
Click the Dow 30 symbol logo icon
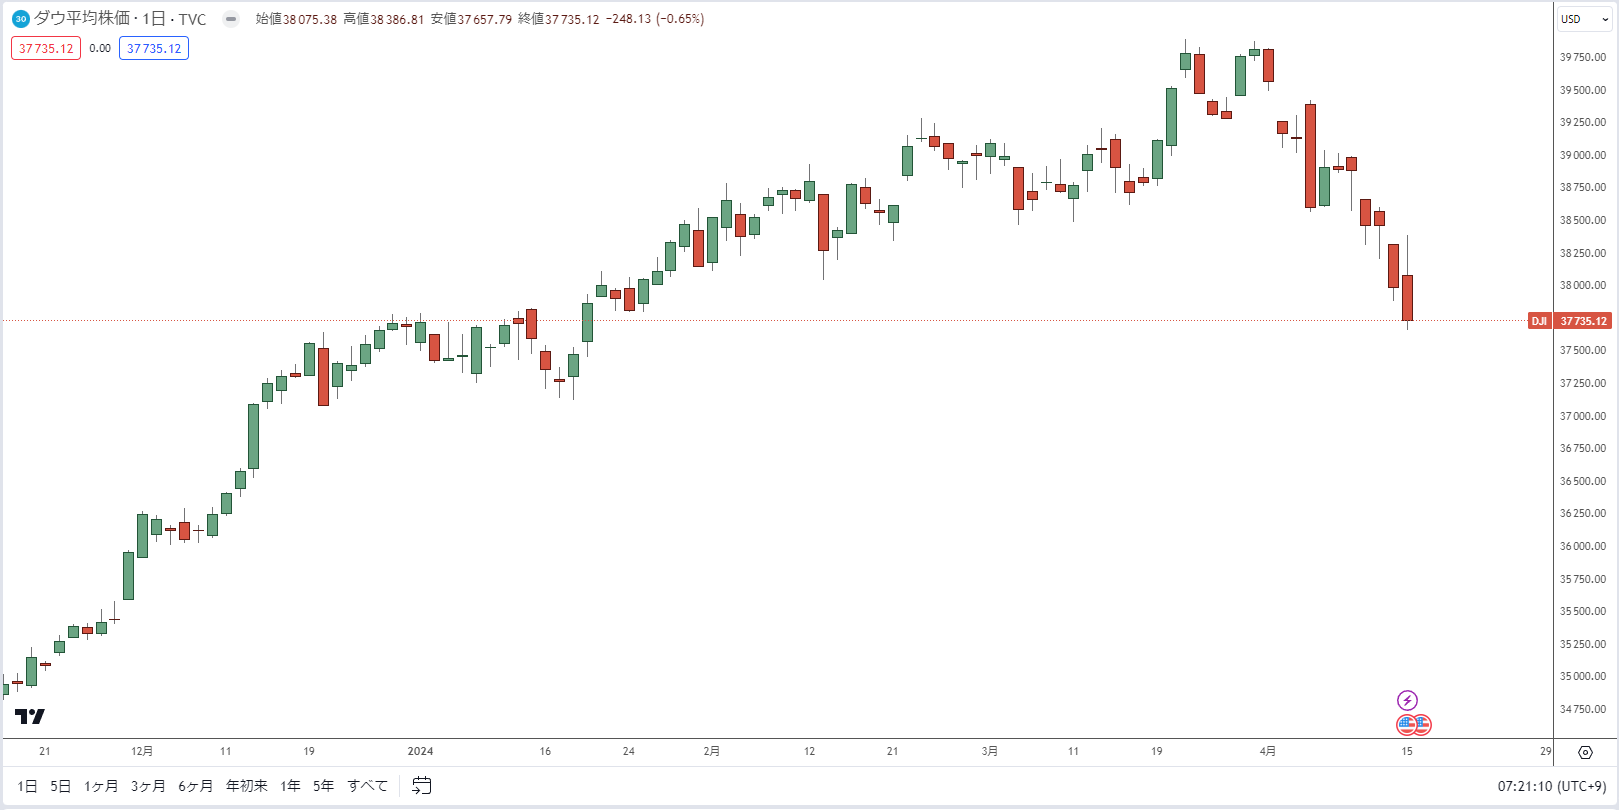click(21, 19)
